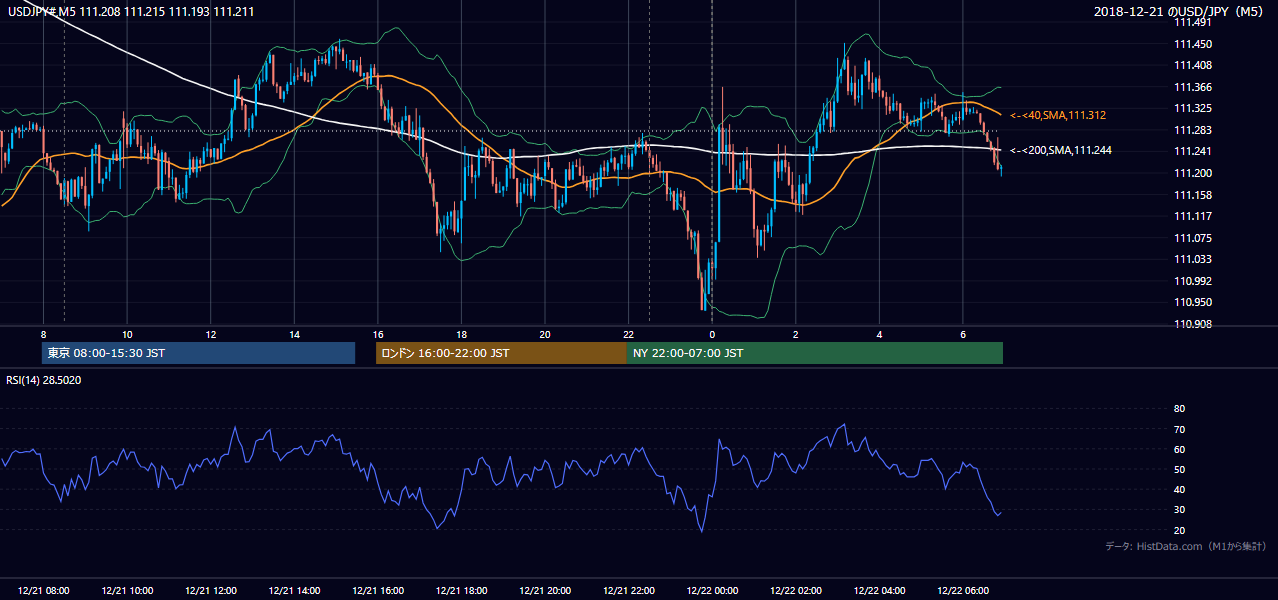Image resolution: width=1278 pixels, height=600 pixels.
Task: Click RSI scale level 30
Action: (x=1179, y=510)
